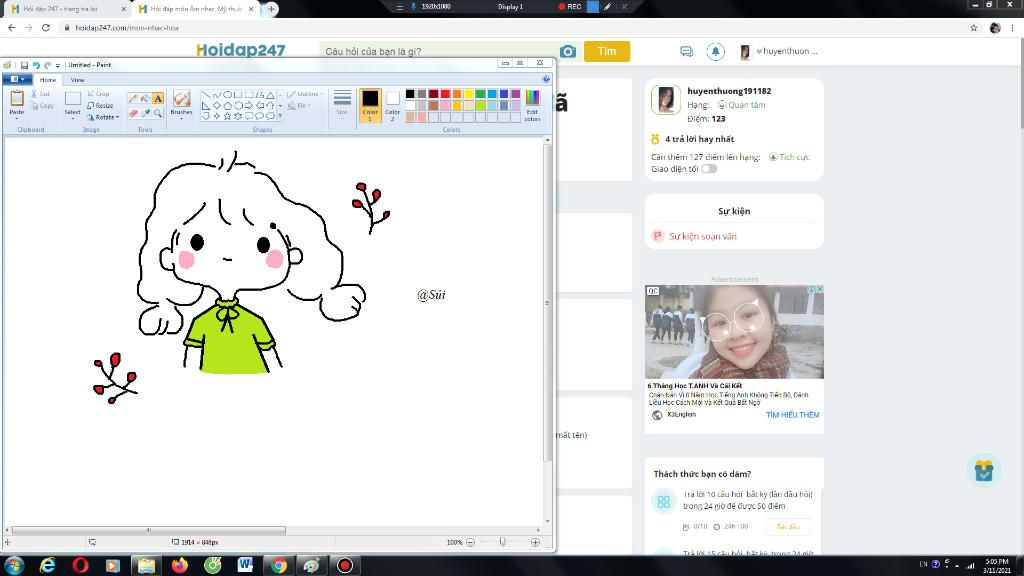Select the Fill with color bucket tool
1024x576 pixels.
point(146,99)
